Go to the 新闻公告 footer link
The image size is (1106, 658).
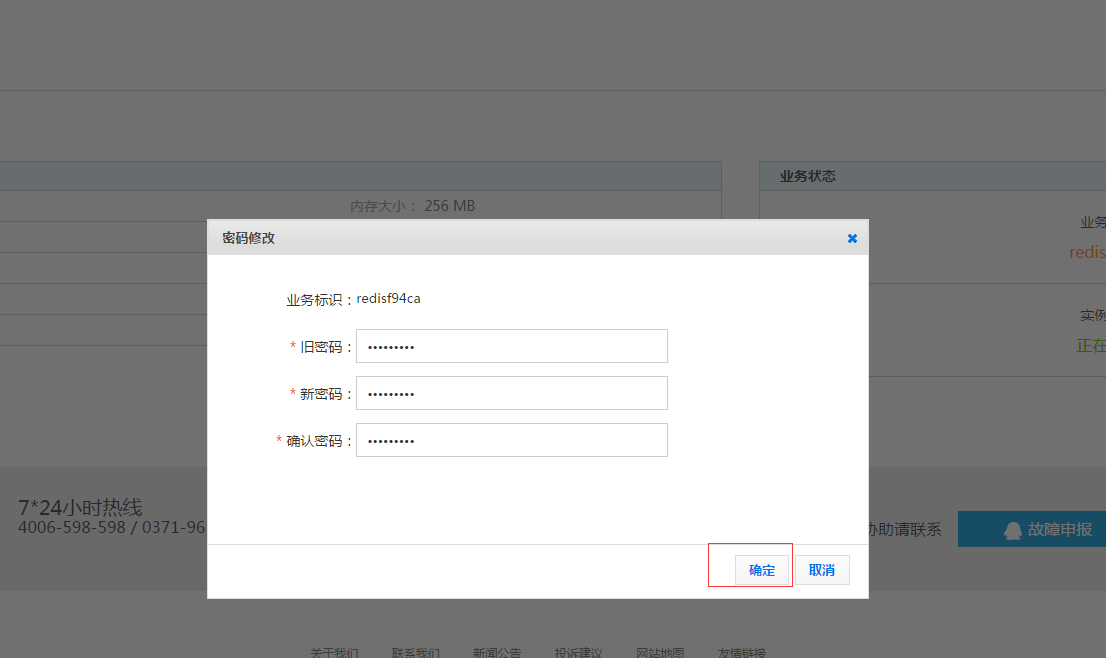497,652
